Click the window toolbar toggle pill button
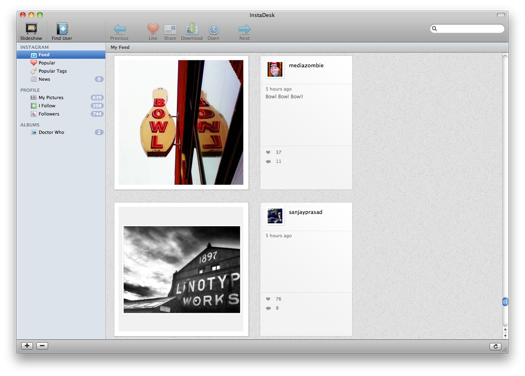The width and height of the screenshot is (525, 376). coord(501,15)
